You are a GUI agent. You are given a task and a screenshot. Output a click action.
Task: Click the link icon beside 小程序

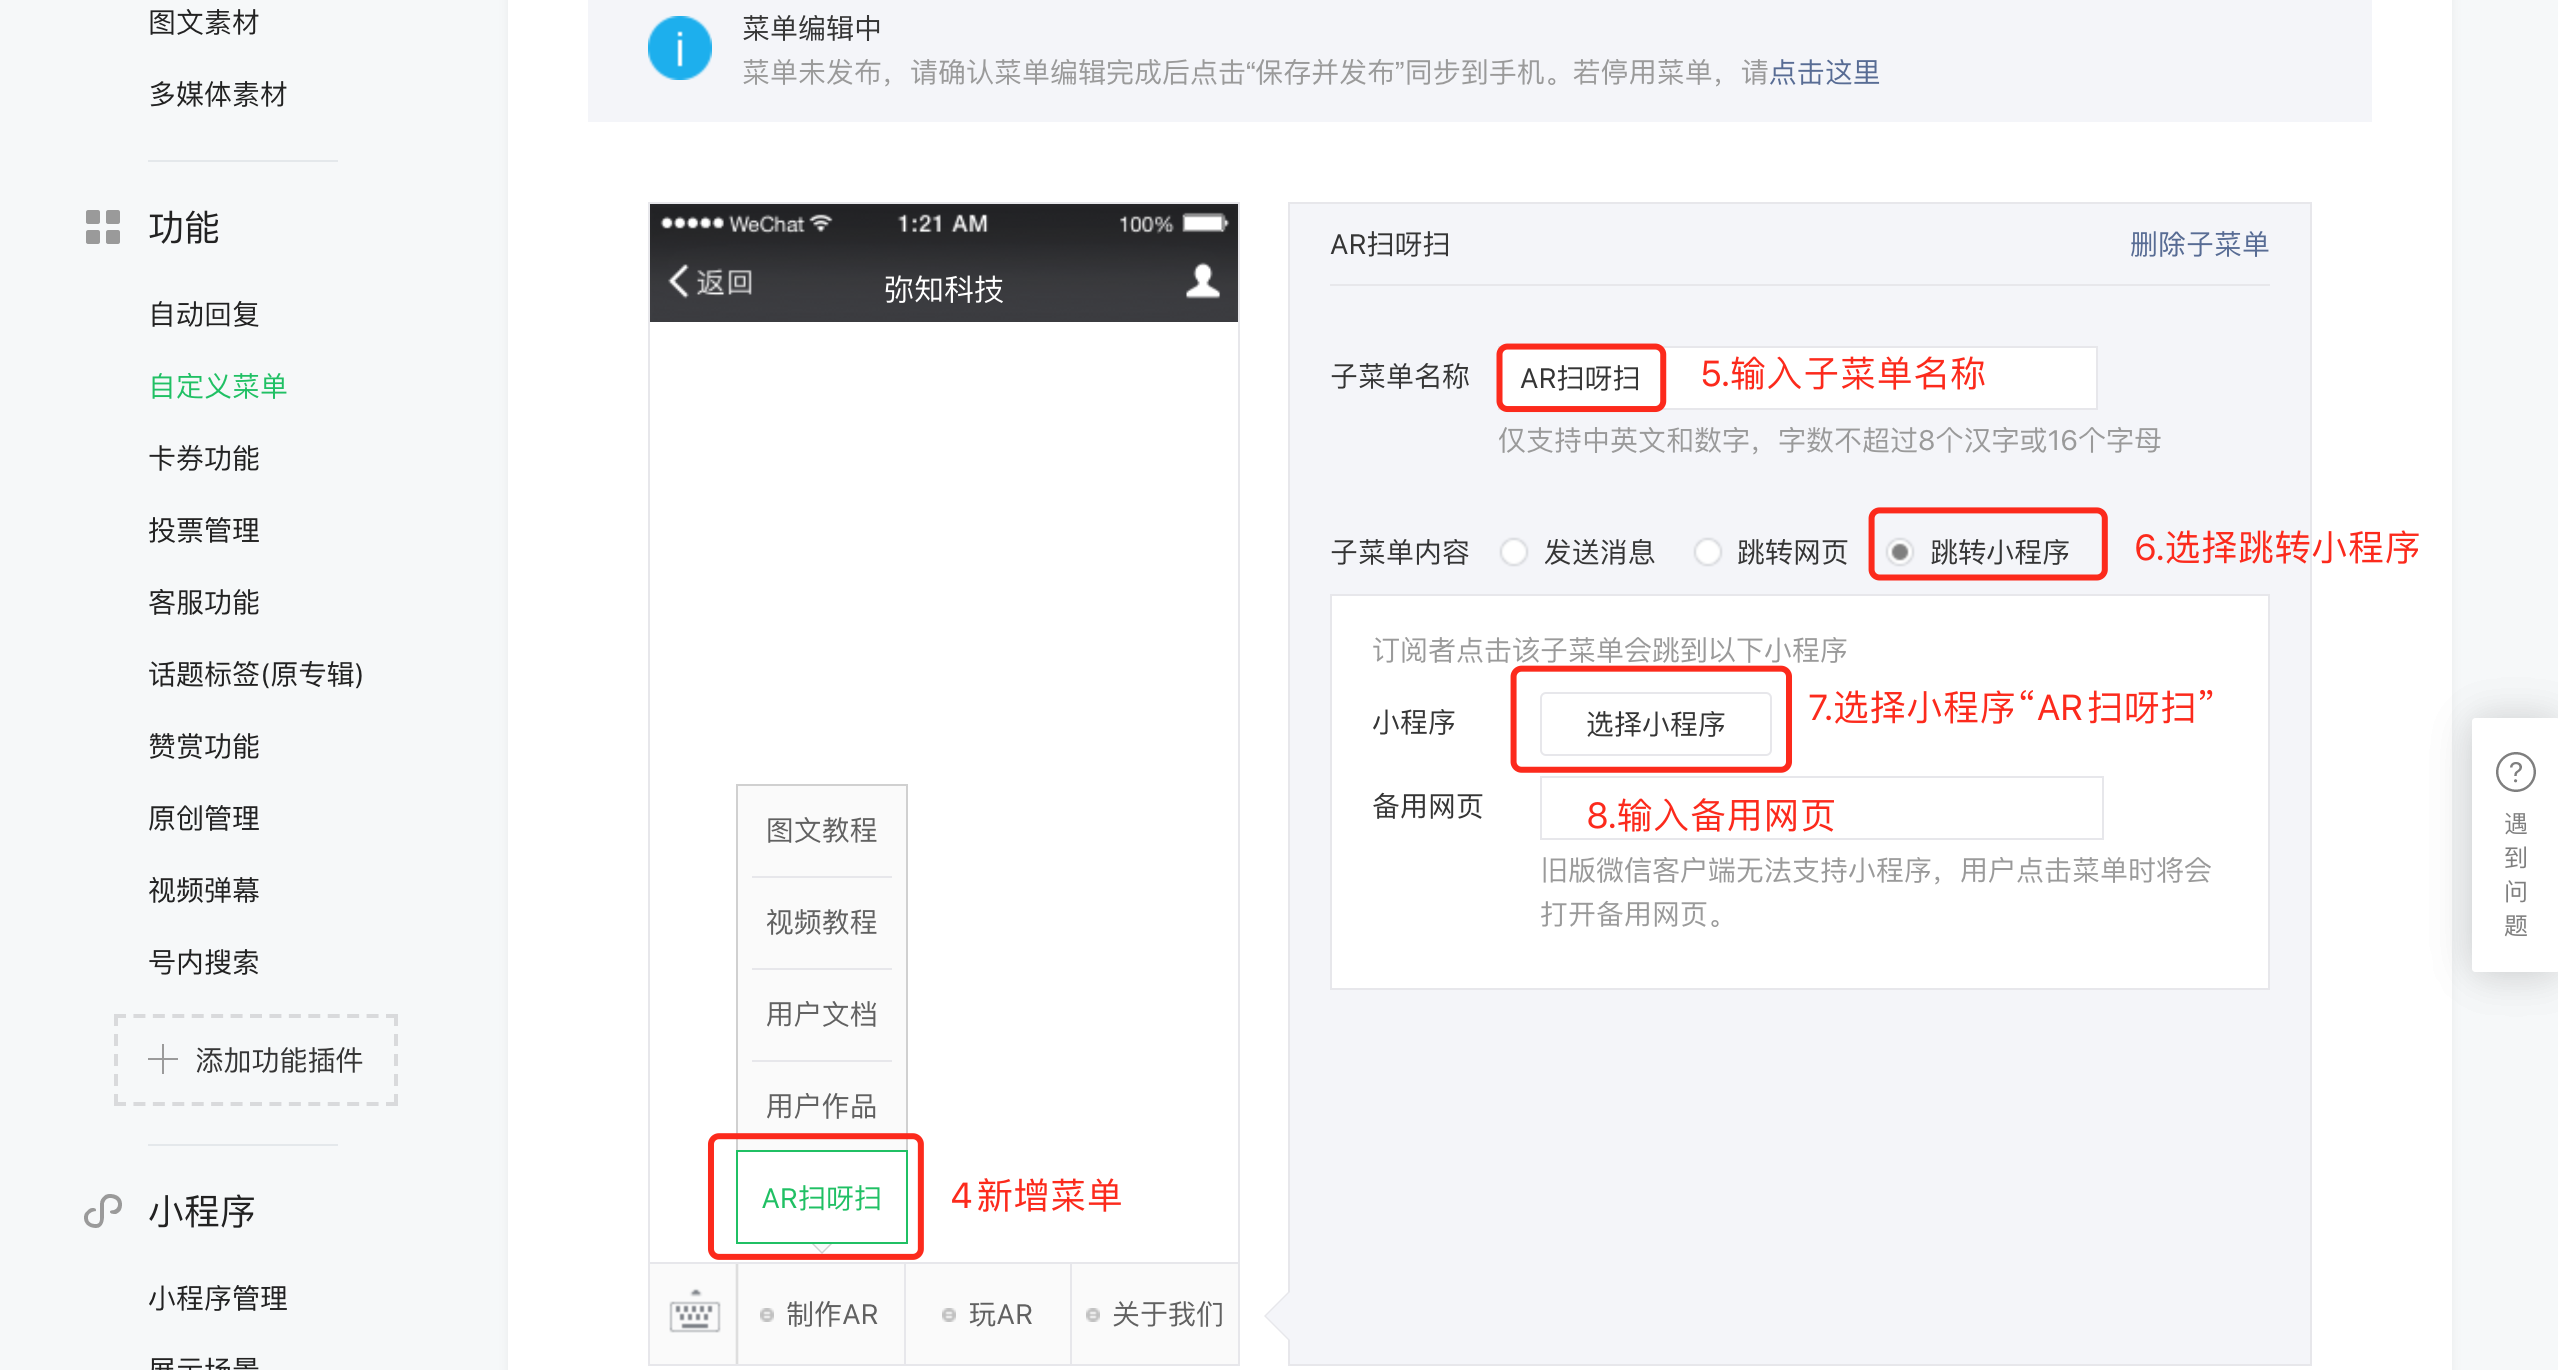pyautogui.click(x=102, y=1210)
